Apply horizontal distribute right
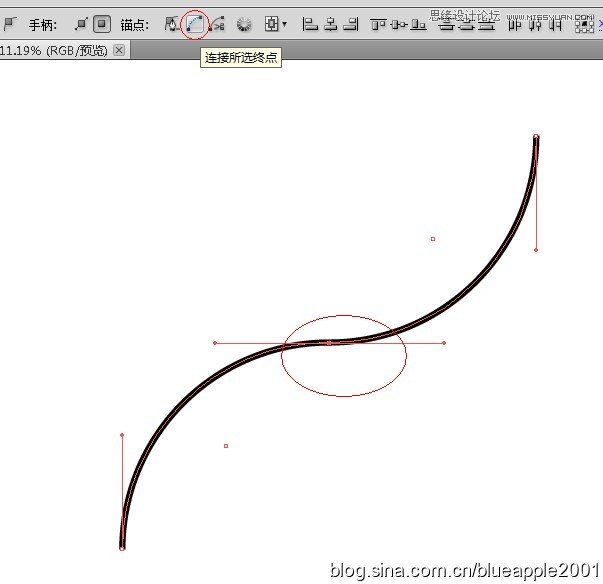This screenshot has height=584, width=603. [x=556, y=25]
